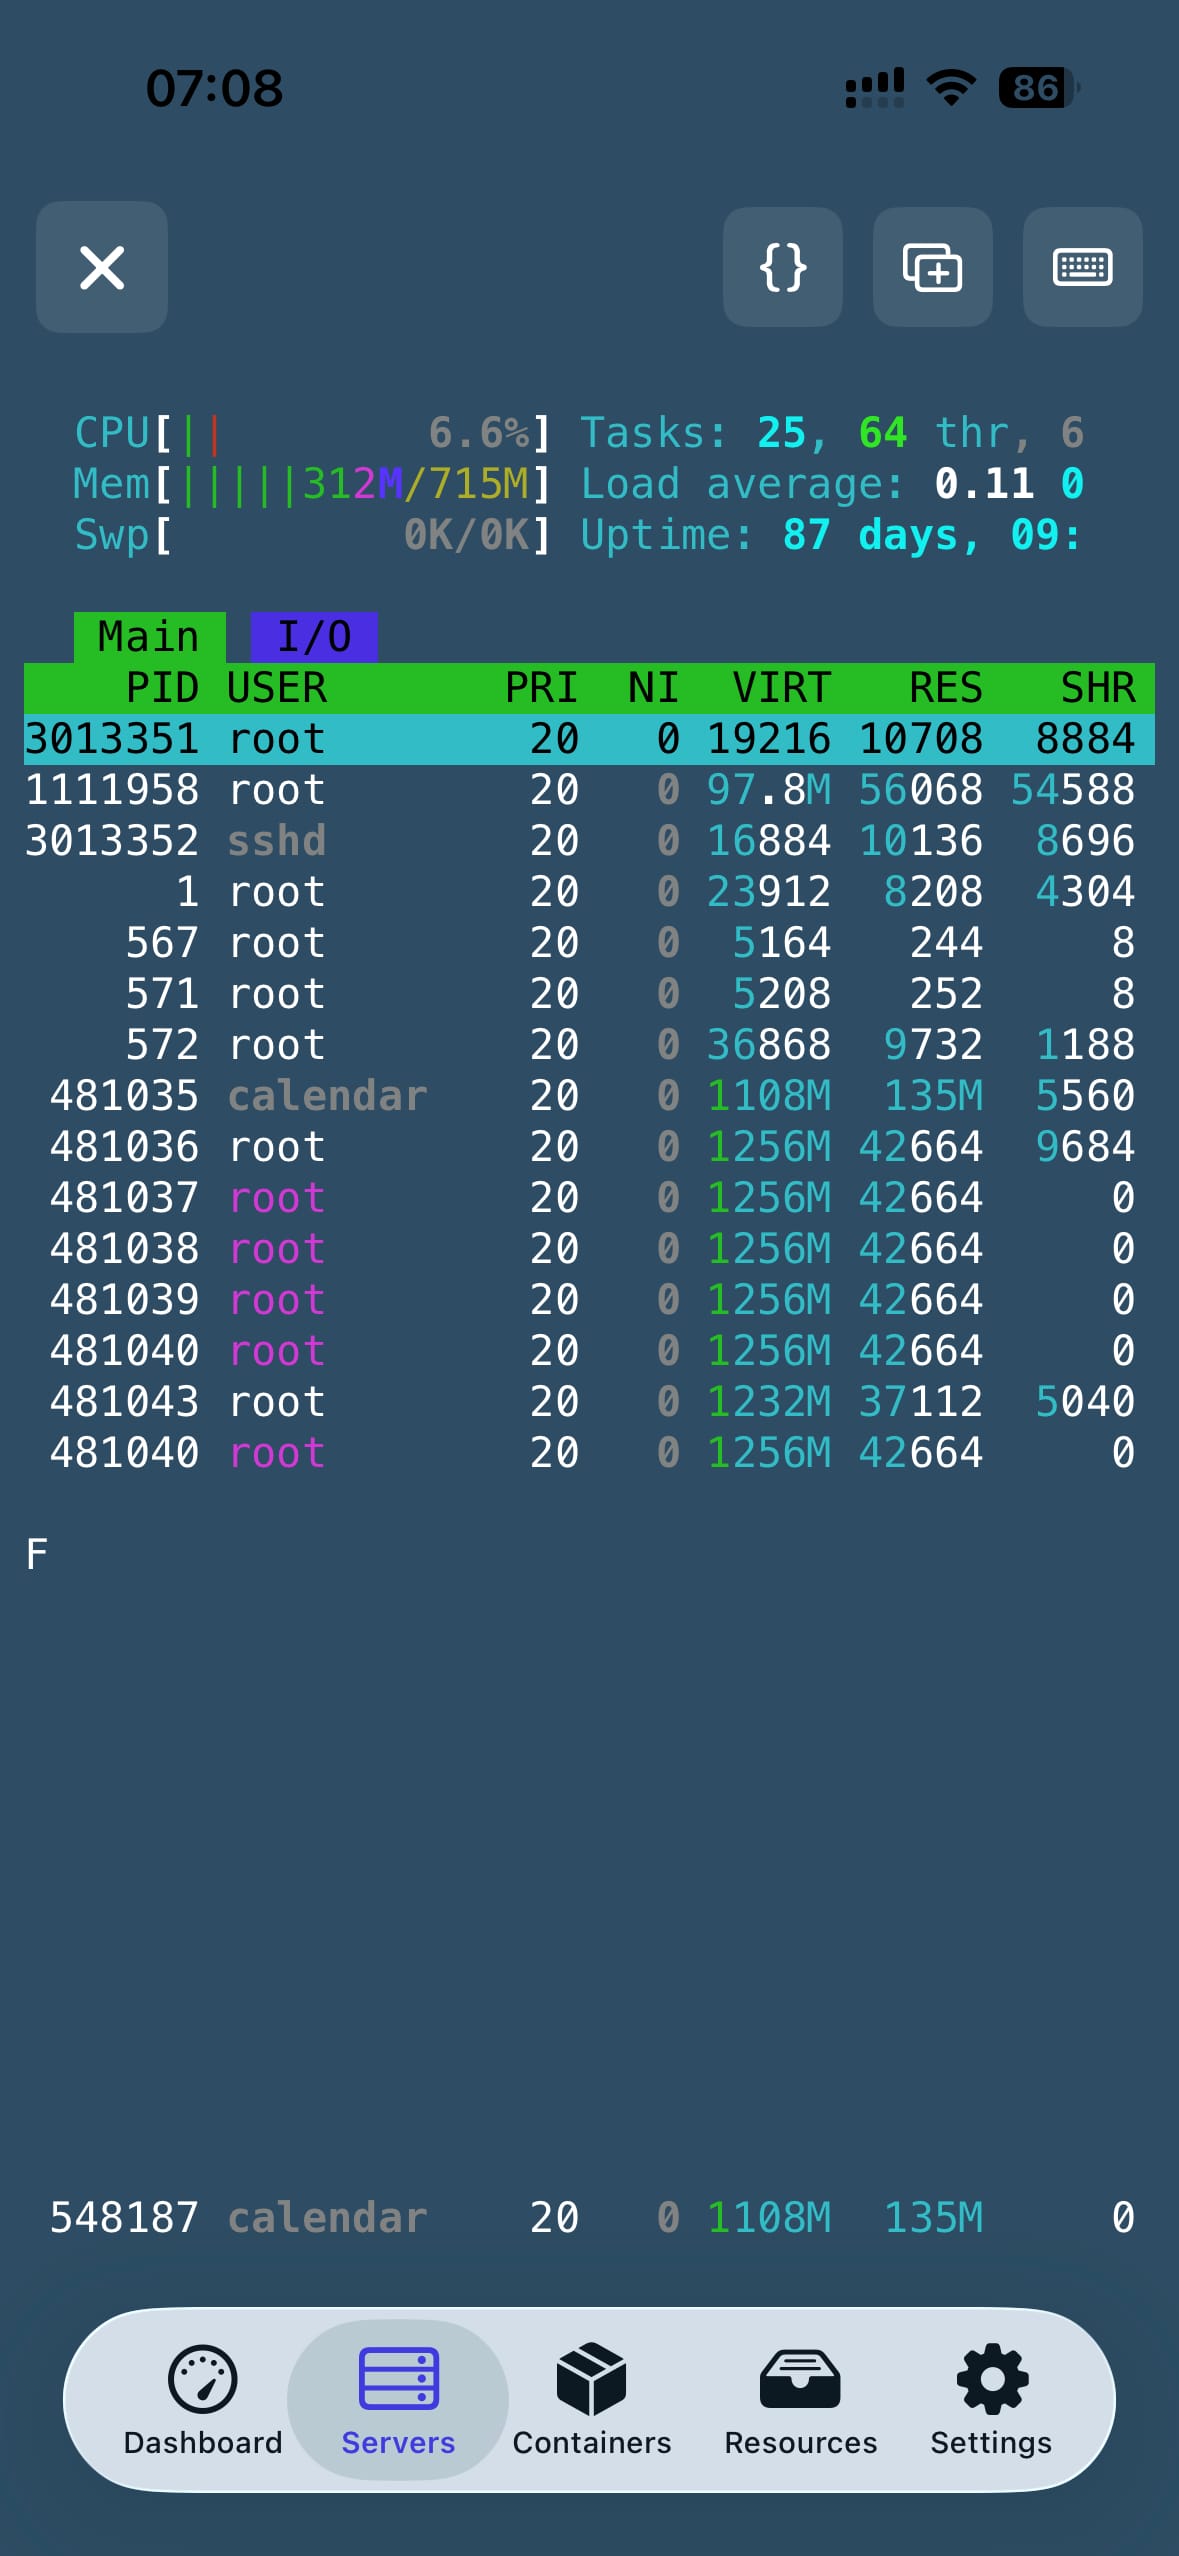Sort by VIRT column header
The height and width of the screenshot is (2556, 1179).
tap(781, 688)
